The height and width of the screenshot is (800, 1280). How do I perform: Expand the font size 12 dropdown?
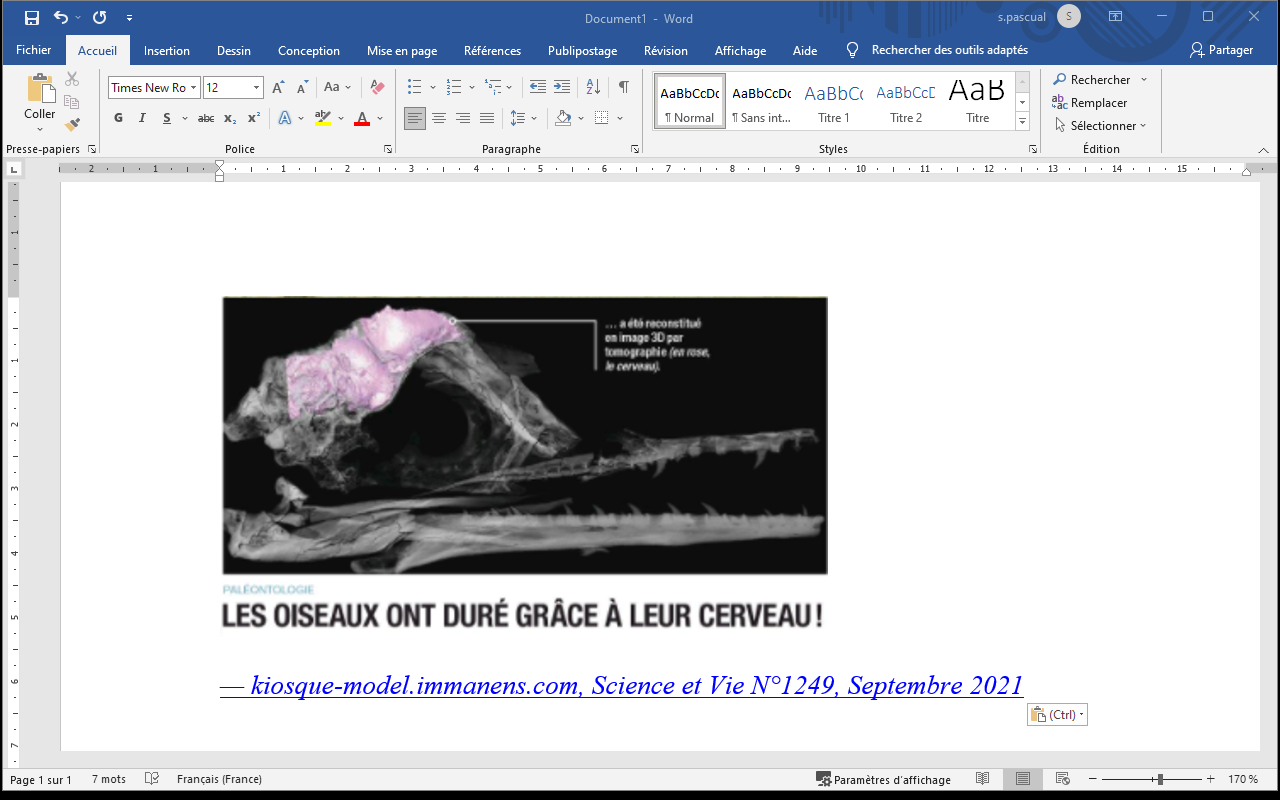(x=256, y=88)
